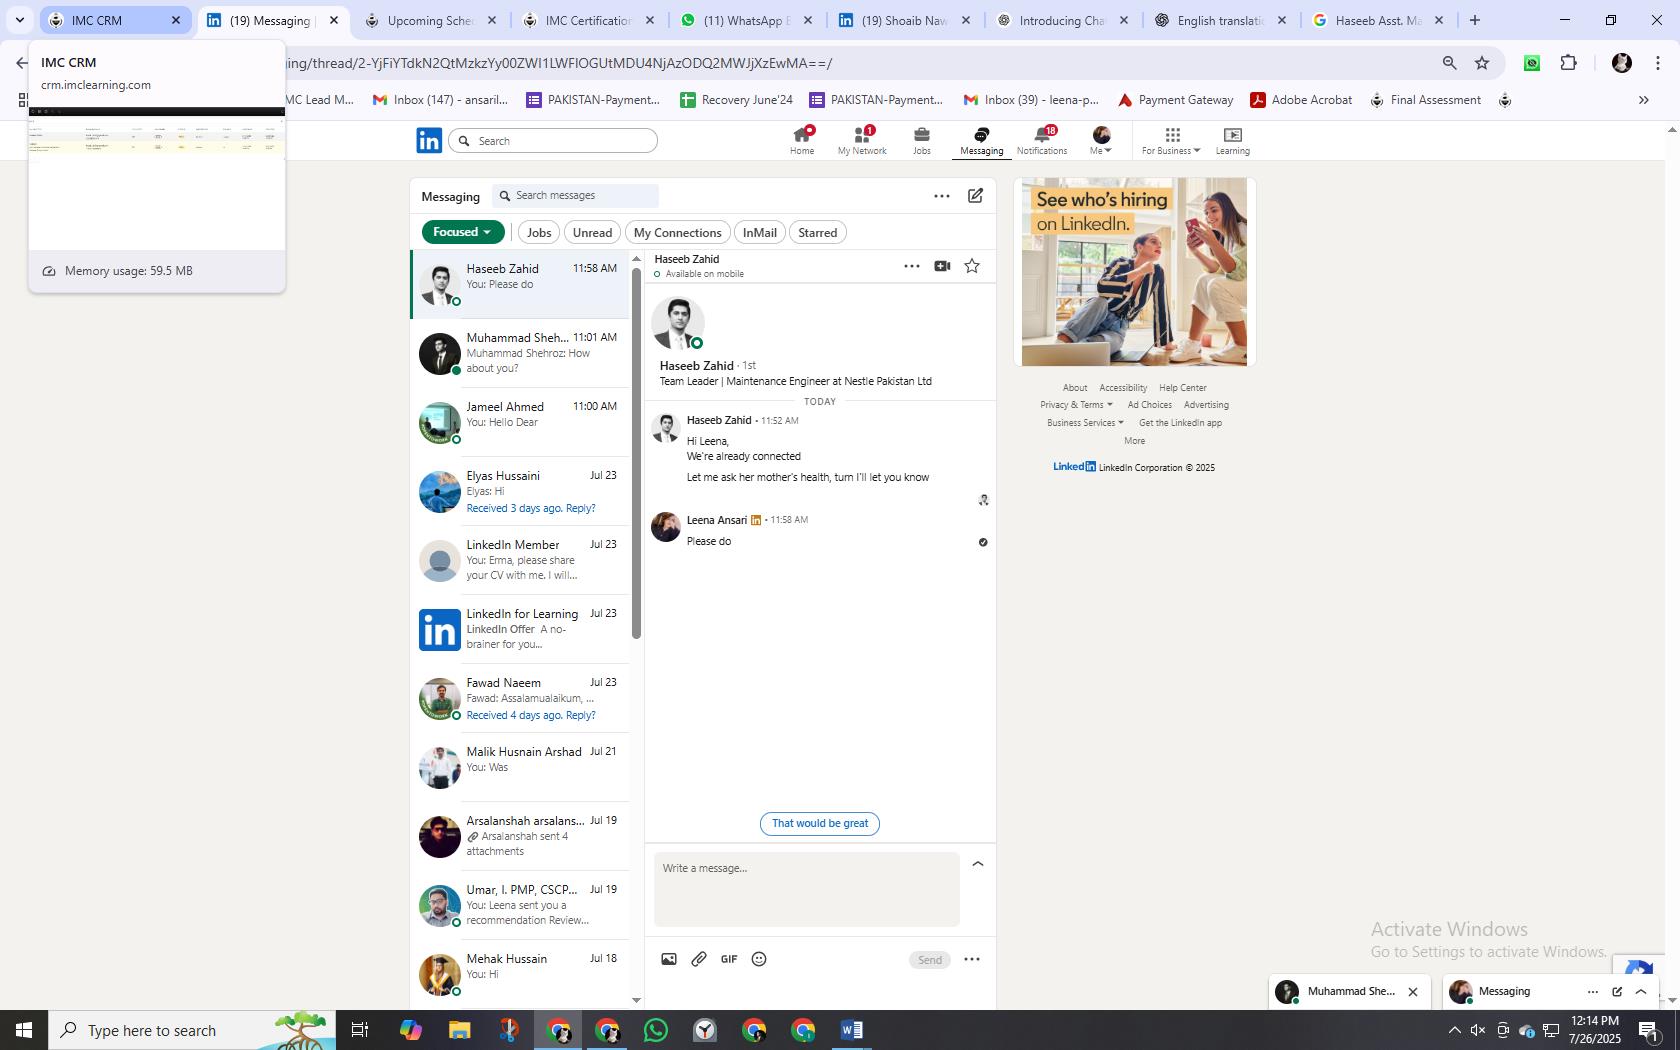The image size is (1680, 1050).
Task: Open the Me profile dropdown
Action: pos(1101,140)
